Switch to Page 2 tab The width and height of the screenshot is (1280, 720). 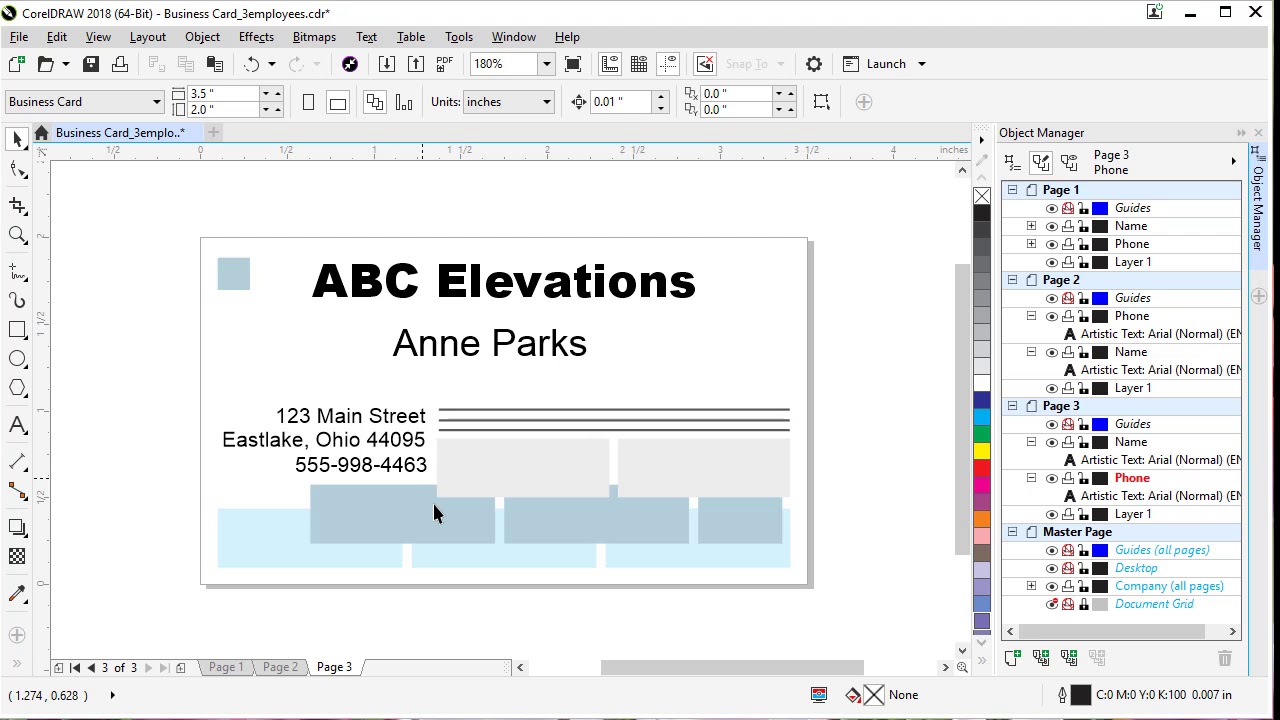[x=280, y=667]
